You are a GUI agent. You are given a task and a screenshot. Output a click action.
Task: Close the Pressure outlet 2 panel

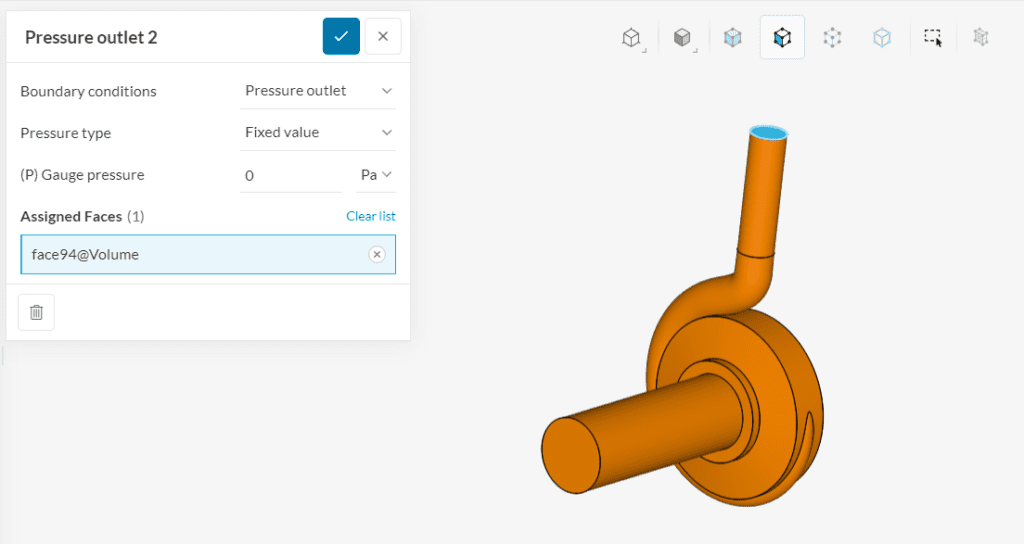[383, 37]
